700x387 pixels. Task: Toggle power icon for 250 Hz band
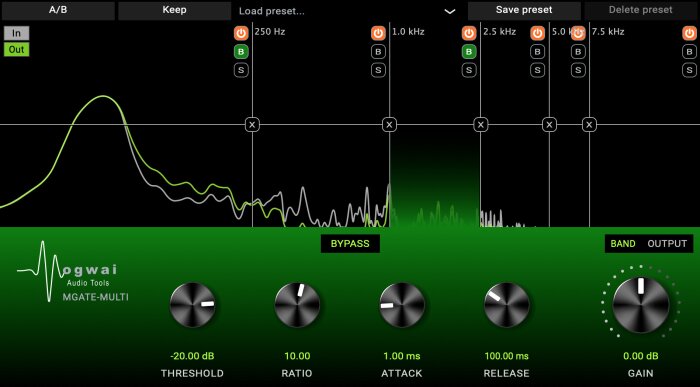point(241,33)
